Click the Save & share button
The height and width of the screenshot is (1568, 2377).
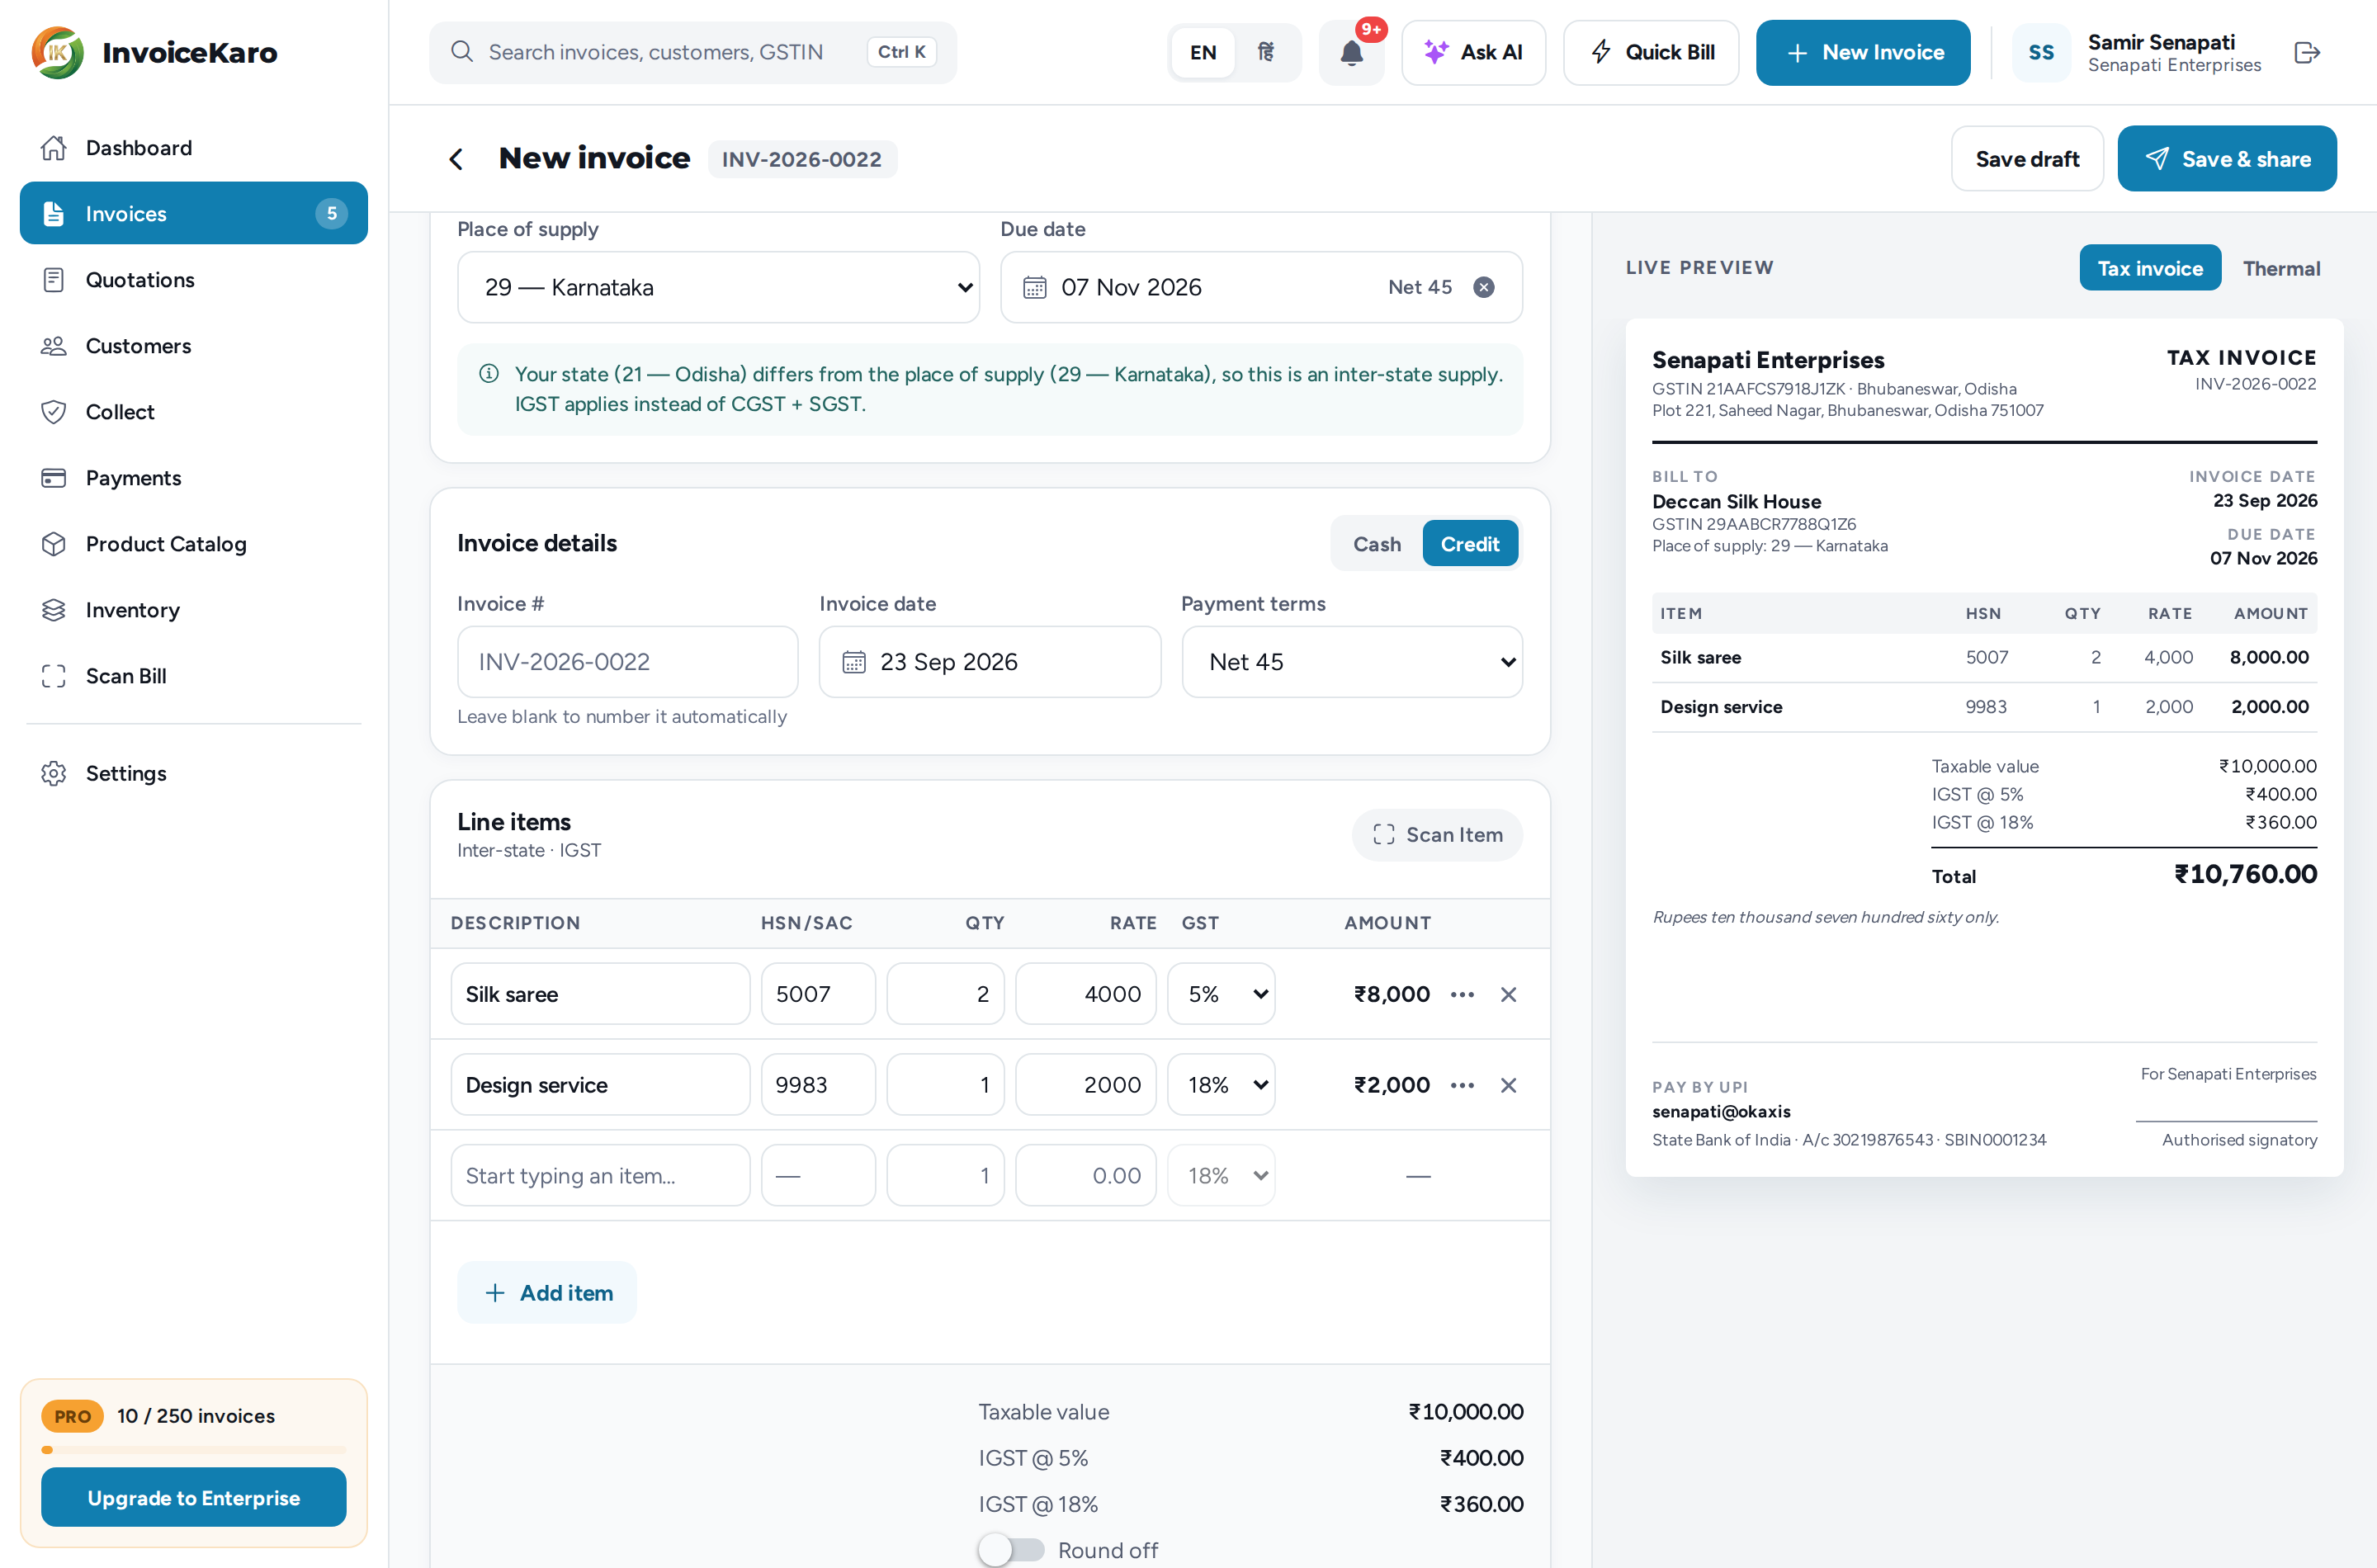point(2227,159)
